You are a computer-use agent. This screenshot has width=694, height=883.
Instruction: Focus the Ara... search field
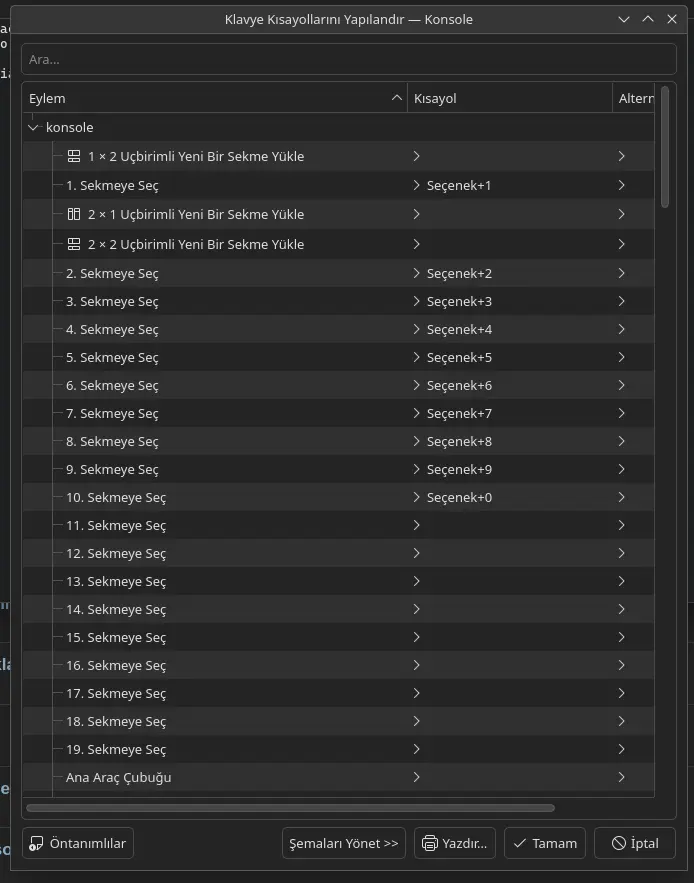pyautogui.click(x=349, y=59)
